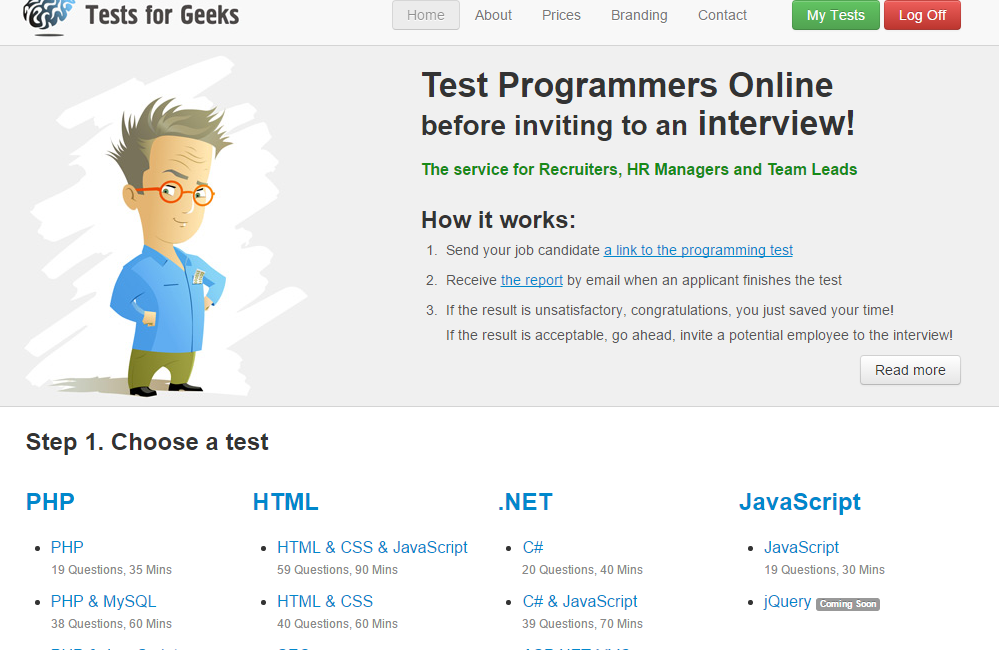This screenshot has height=650, width=999.
Task: Navigate to the Branding page
Action: [x=639, y=15]
